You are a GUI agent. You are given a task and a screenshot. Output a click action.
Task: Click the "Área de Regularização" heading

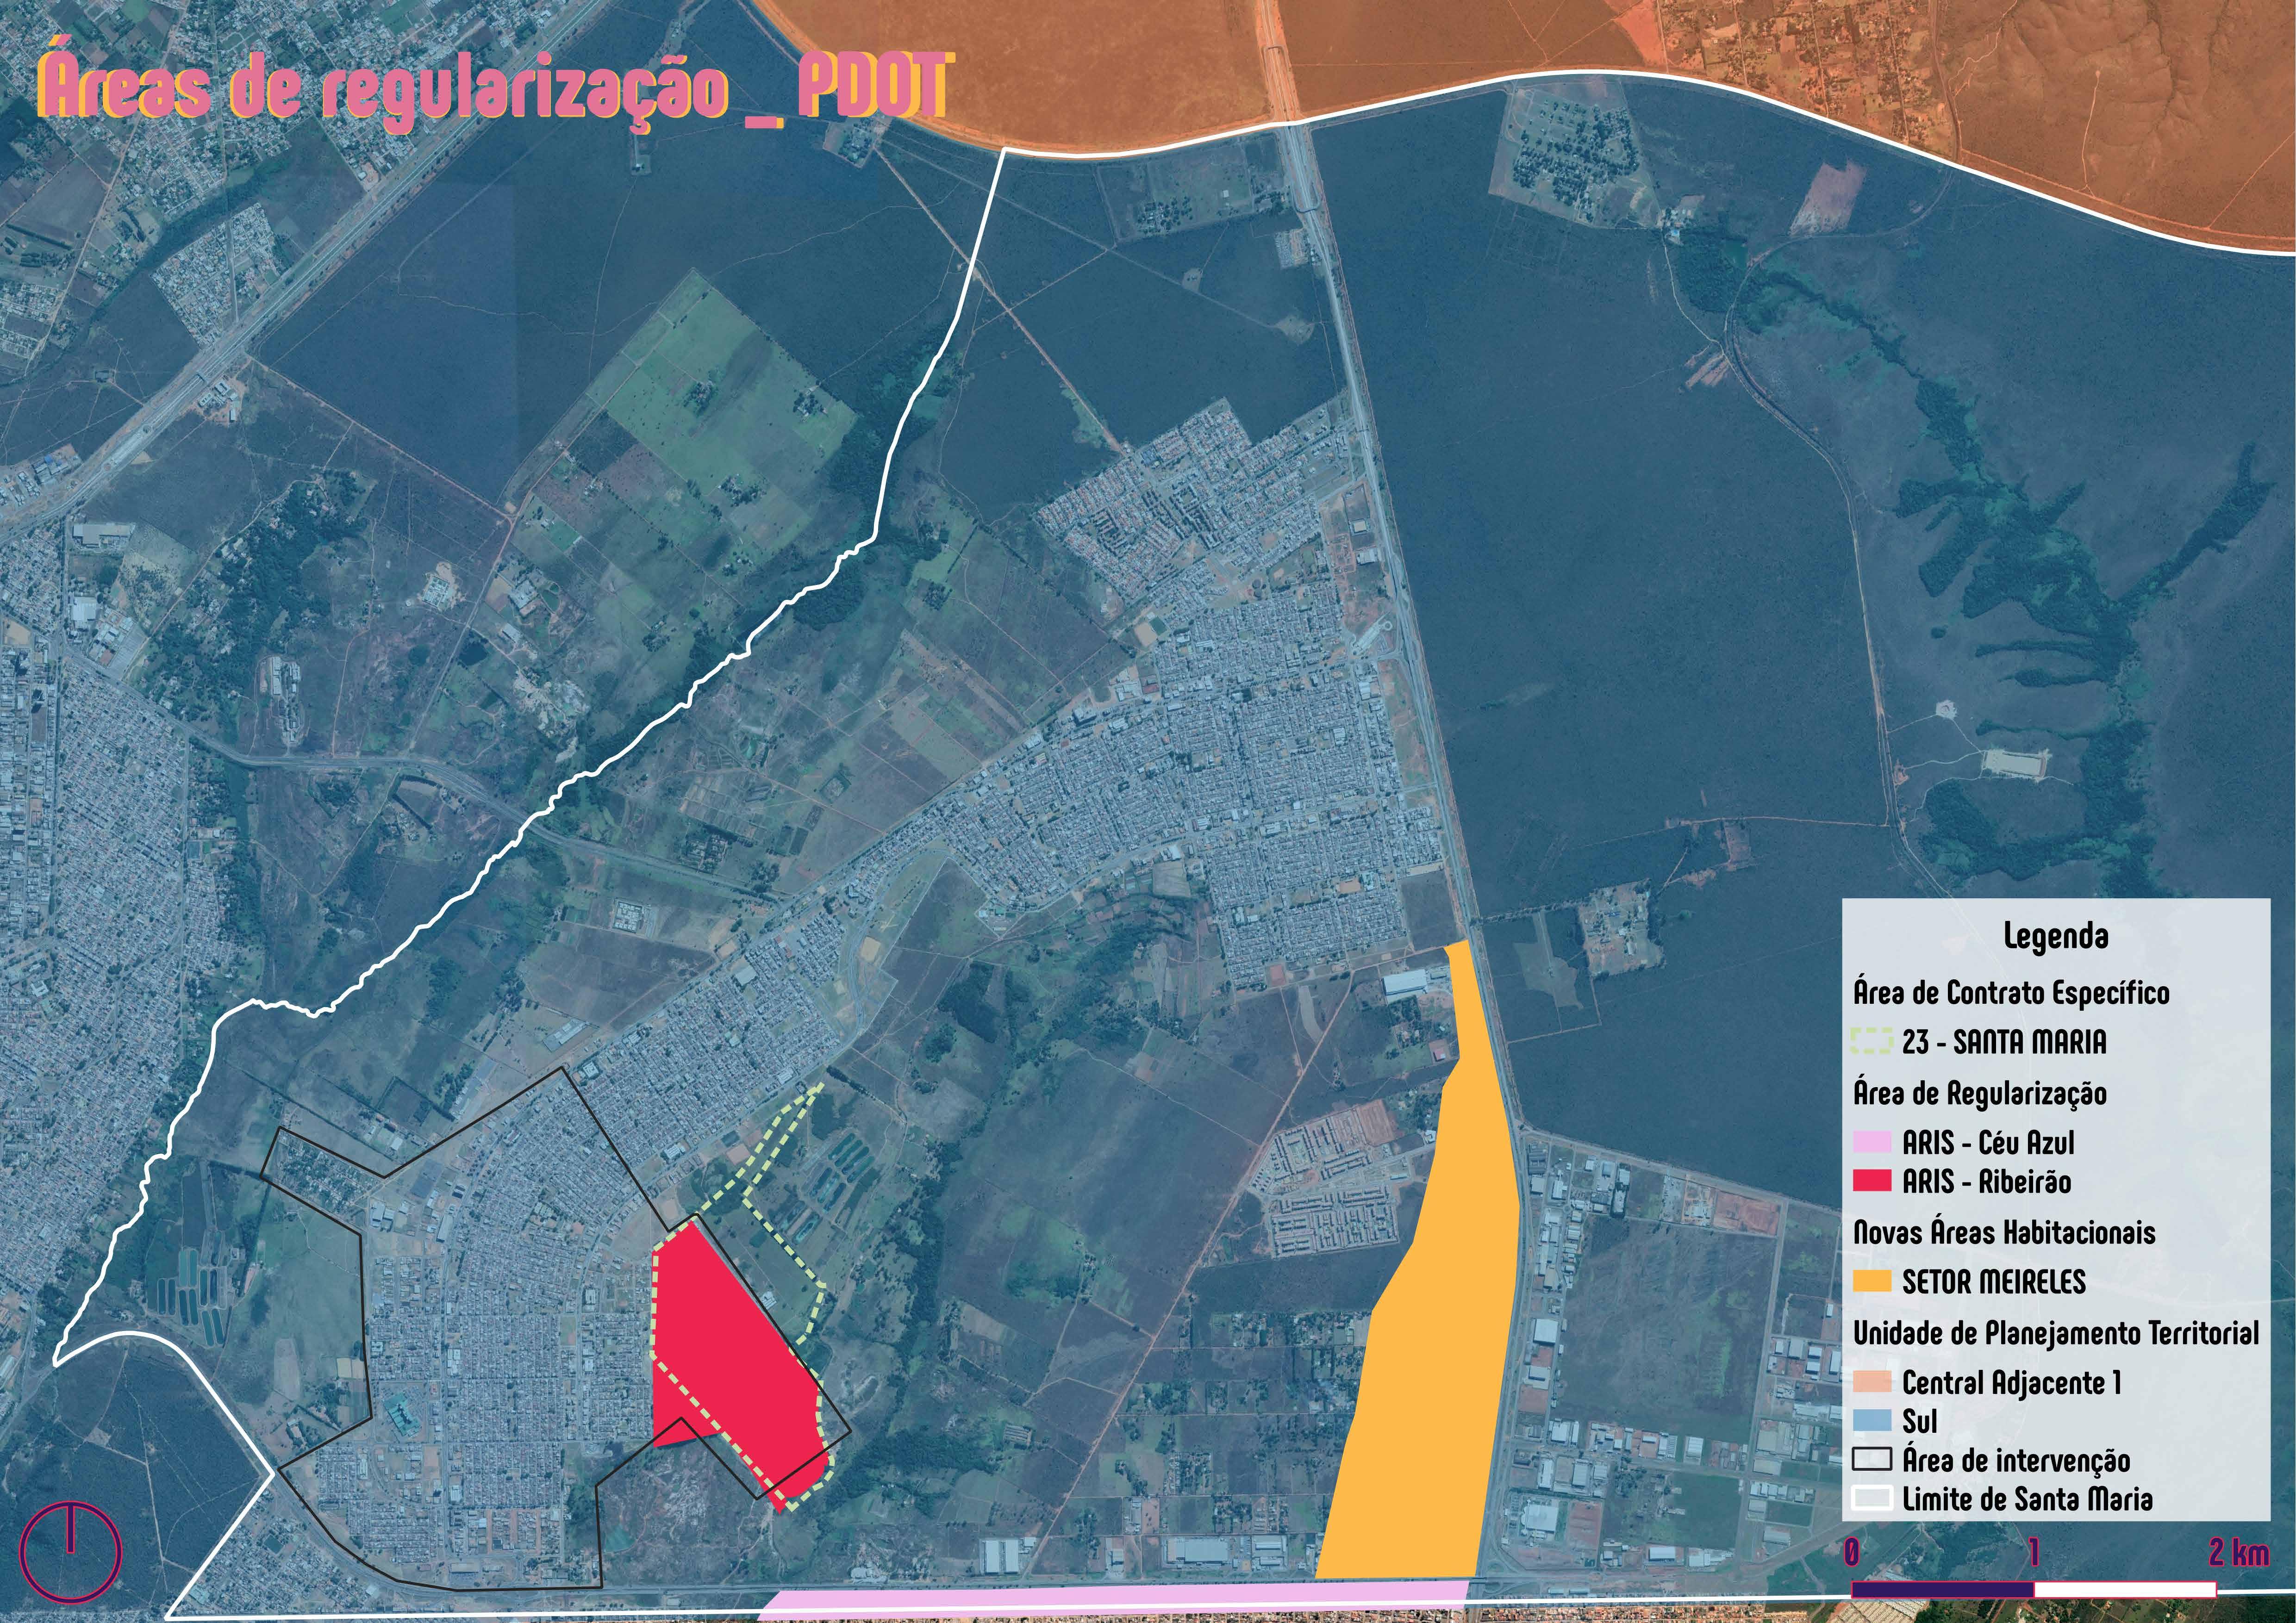pos(1980,1093)
